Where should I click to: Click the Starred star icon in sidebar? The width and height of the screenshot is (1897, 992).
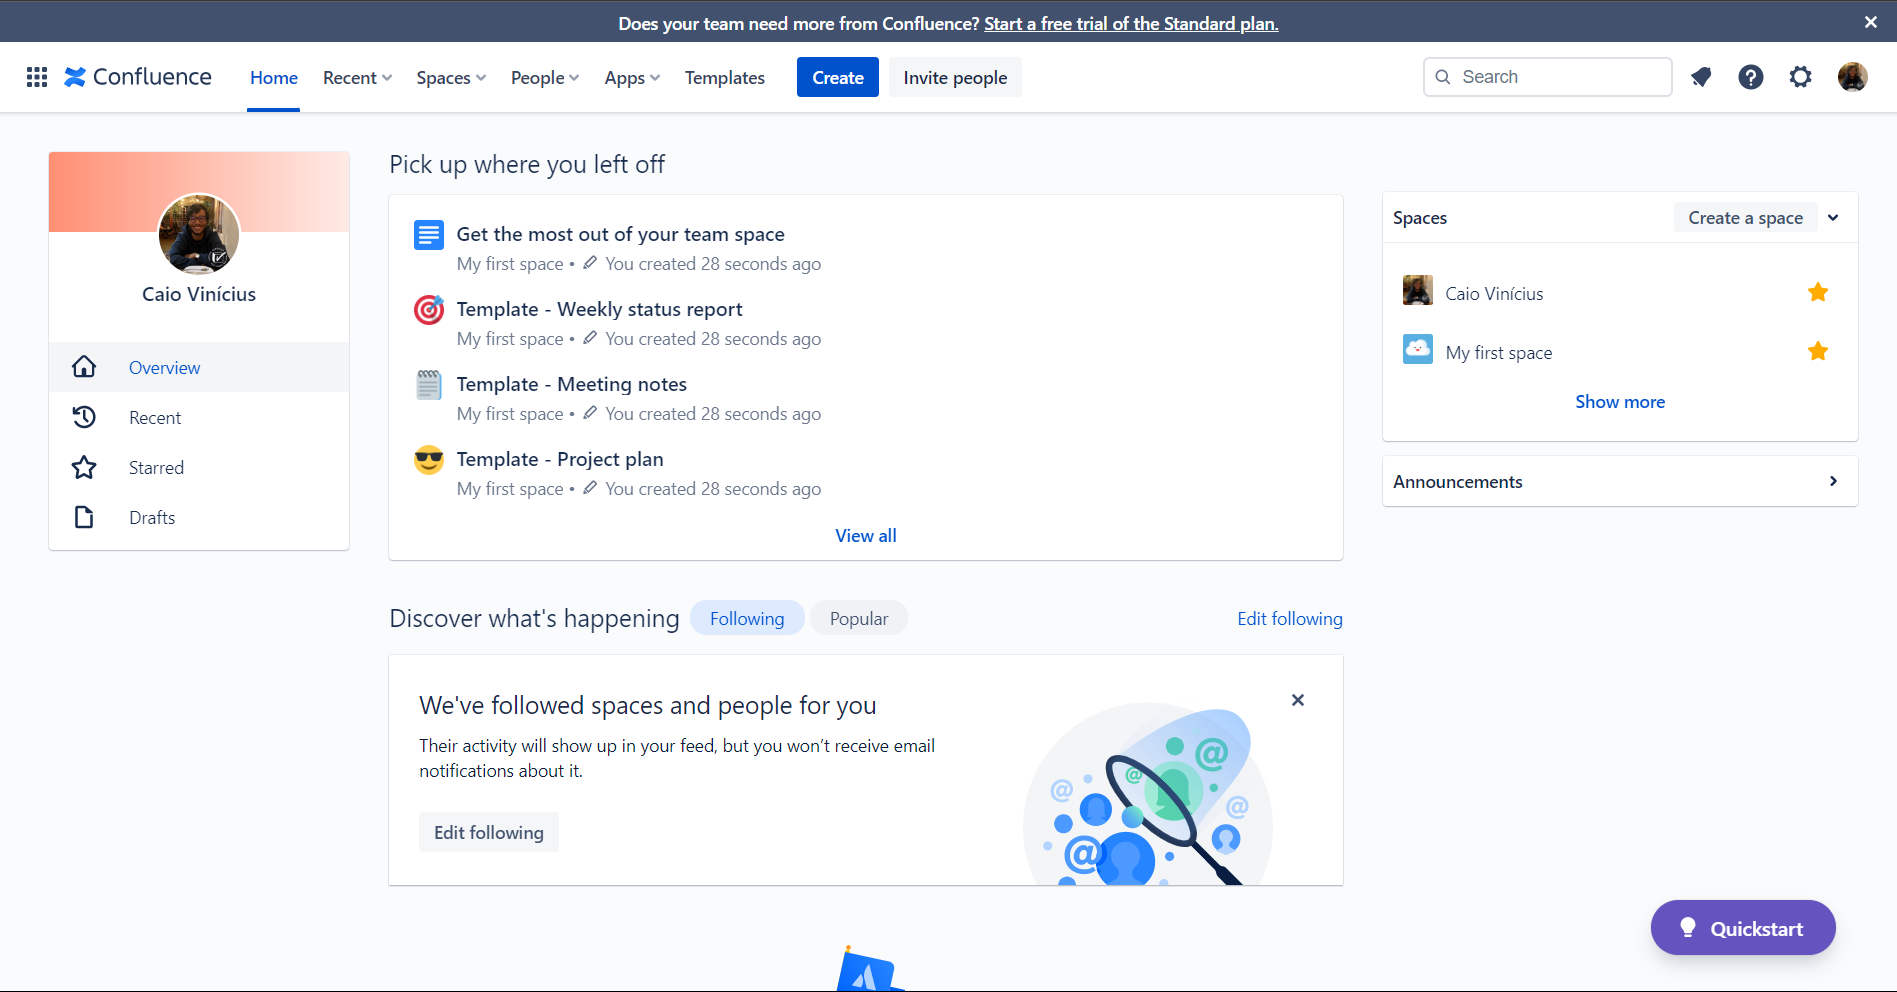pos(84,467)
